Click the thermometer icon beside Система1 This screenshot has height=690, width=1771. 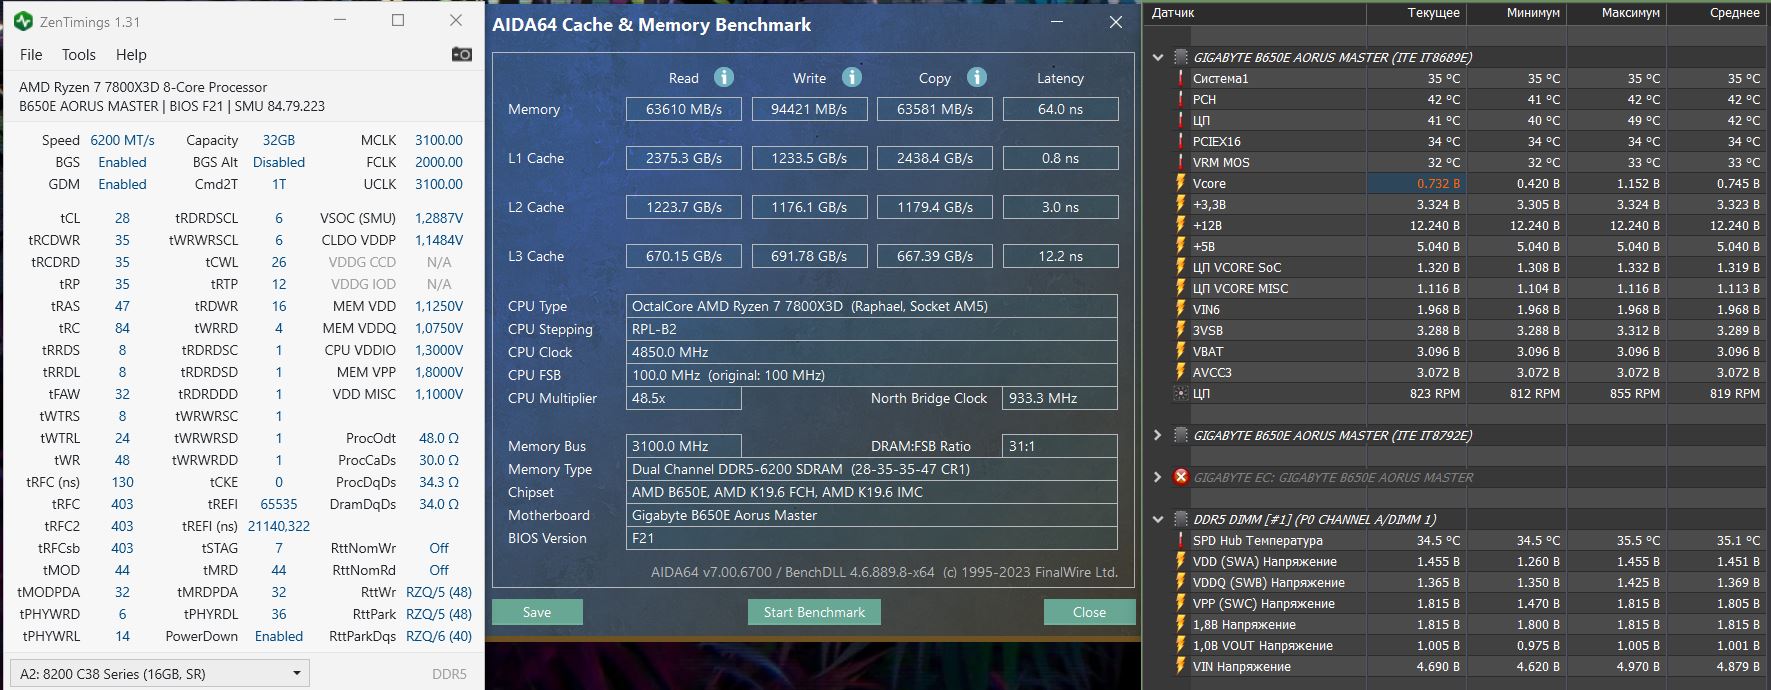tap(1180, 78)
